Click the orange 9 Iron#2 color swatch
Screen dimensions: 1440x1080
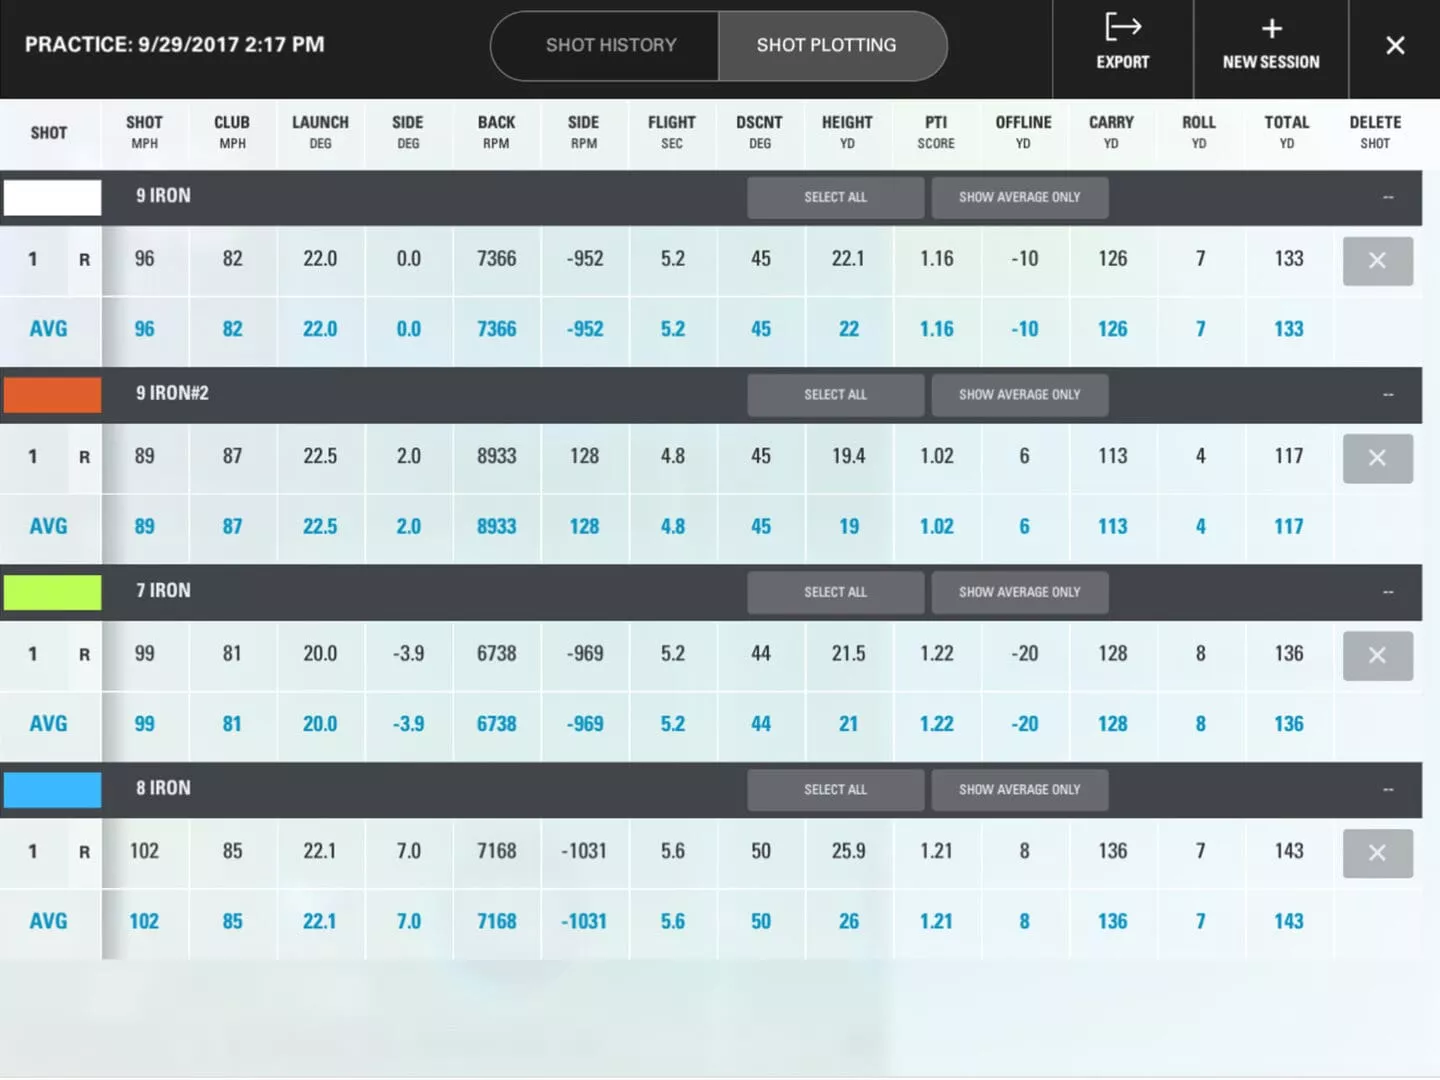52,395
